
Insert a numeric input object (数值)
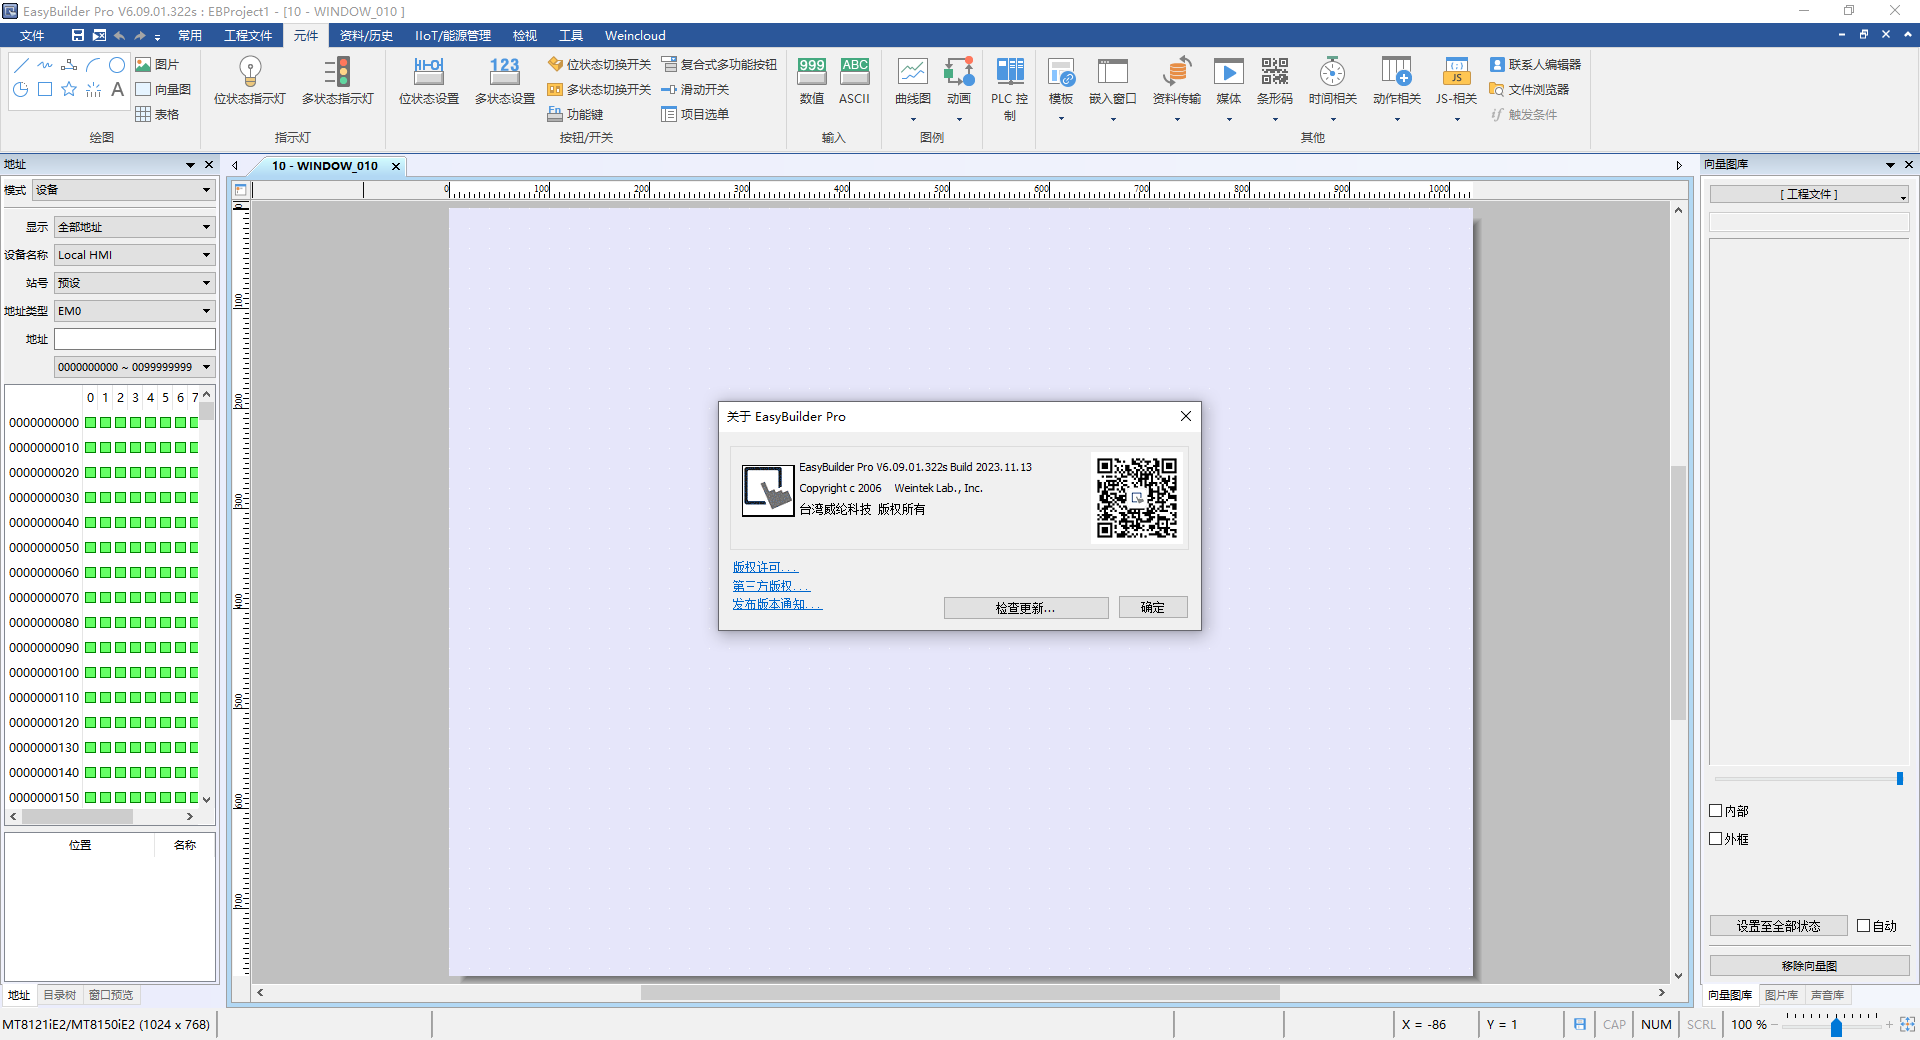point(812,80)
